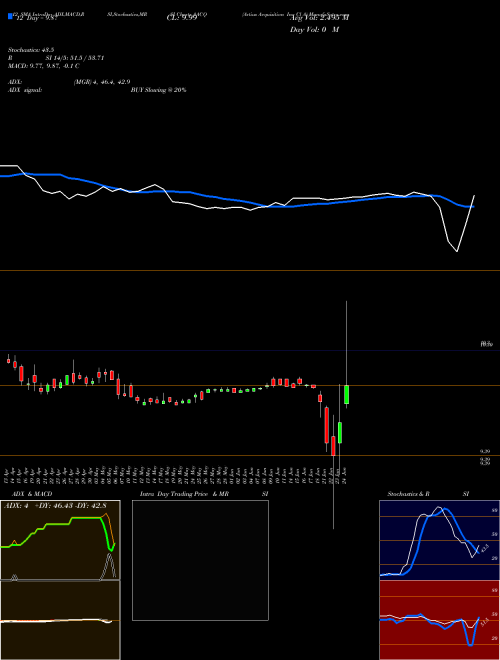Click the 'BUY Slowing @ 20%' signal text
This screenshot has height=660, width=500.
click(x=158, y=90)
